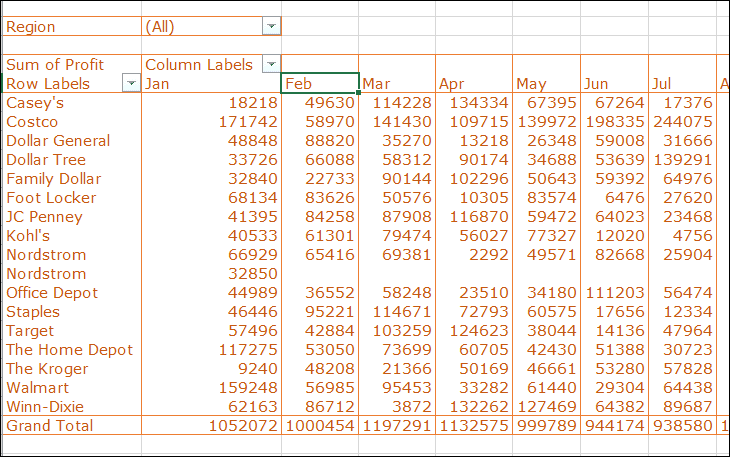This screenshot has height=457, width=730.
Task: Select the Foot Locker row label
Action: (x=72, y=198)
